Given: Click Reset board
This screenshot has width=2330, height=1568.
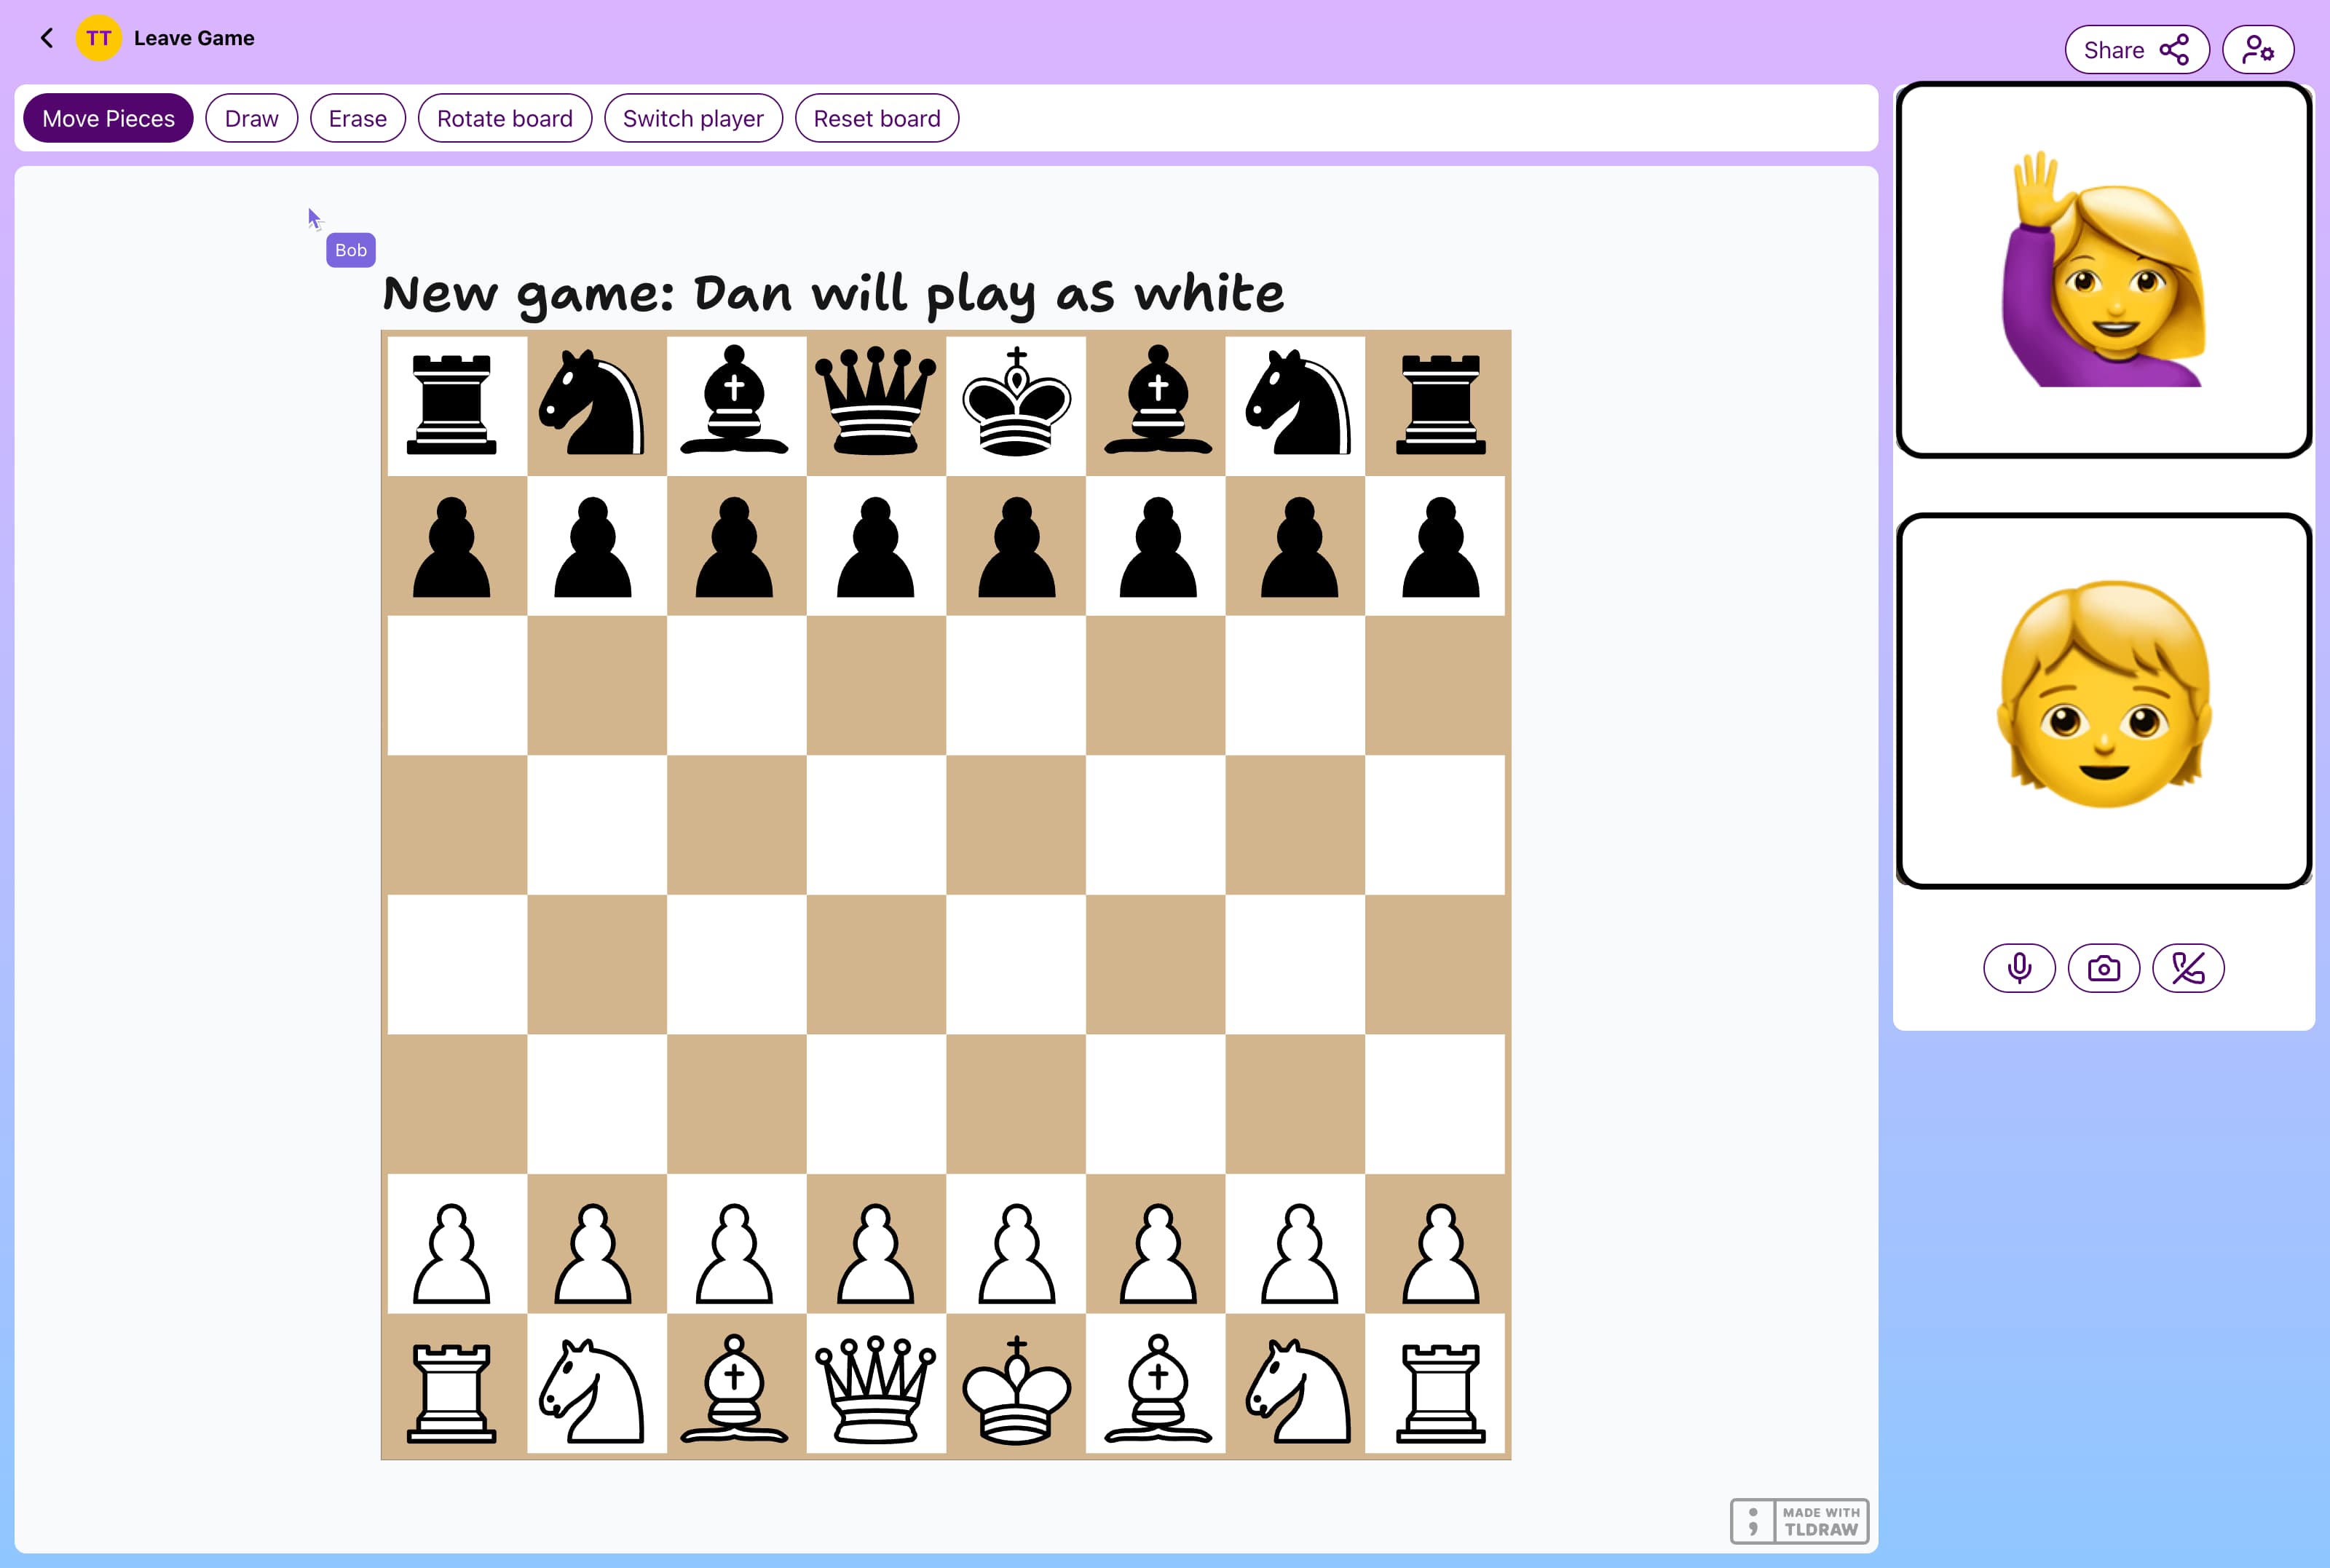Looking at the screenshot, I should tap(876, 118).
